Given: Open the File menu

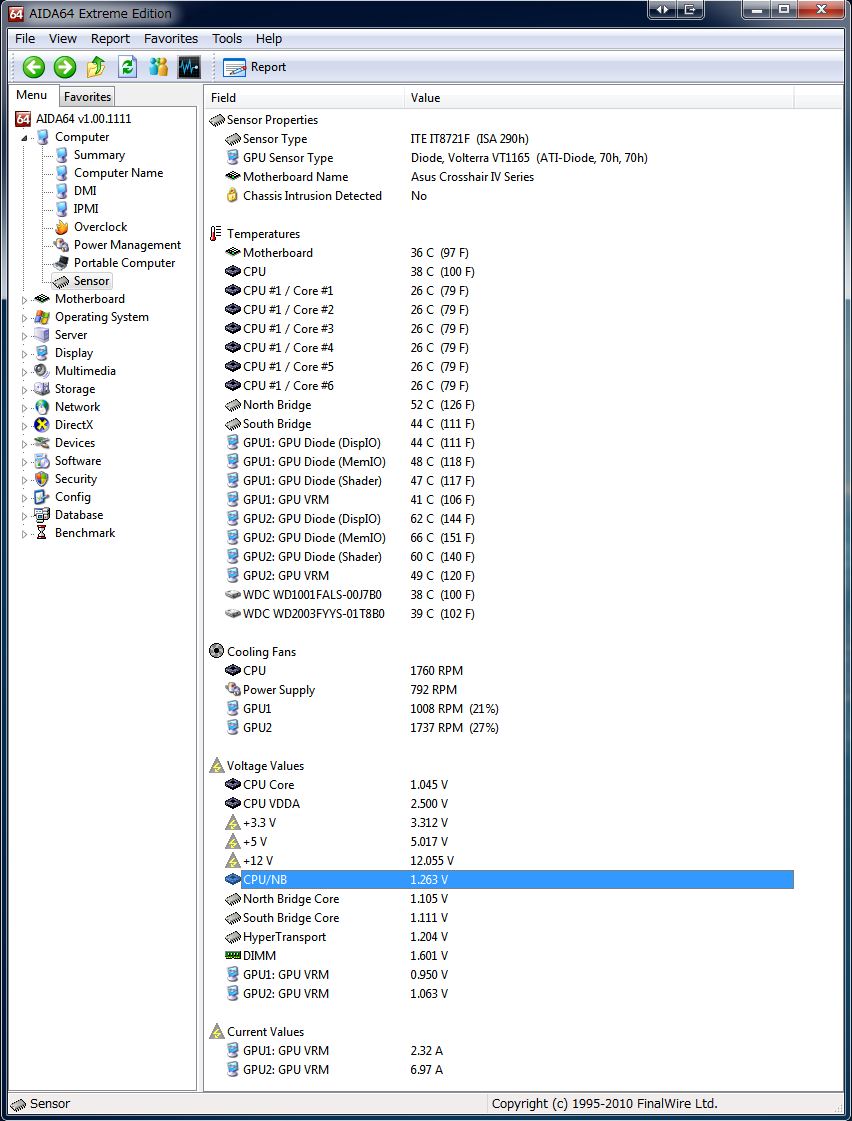Looking at the screenshot, I should [x=25, y=39].
